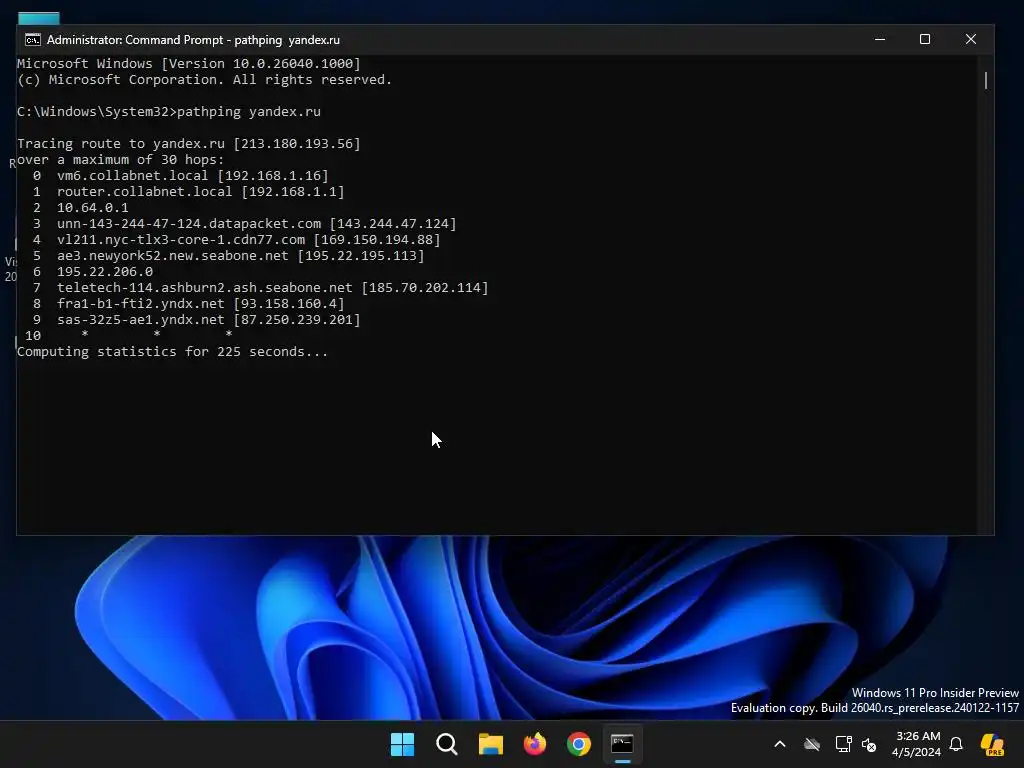Launch Firefox from the taskbar
1024x768 pixels.
(x=535, y=744)
